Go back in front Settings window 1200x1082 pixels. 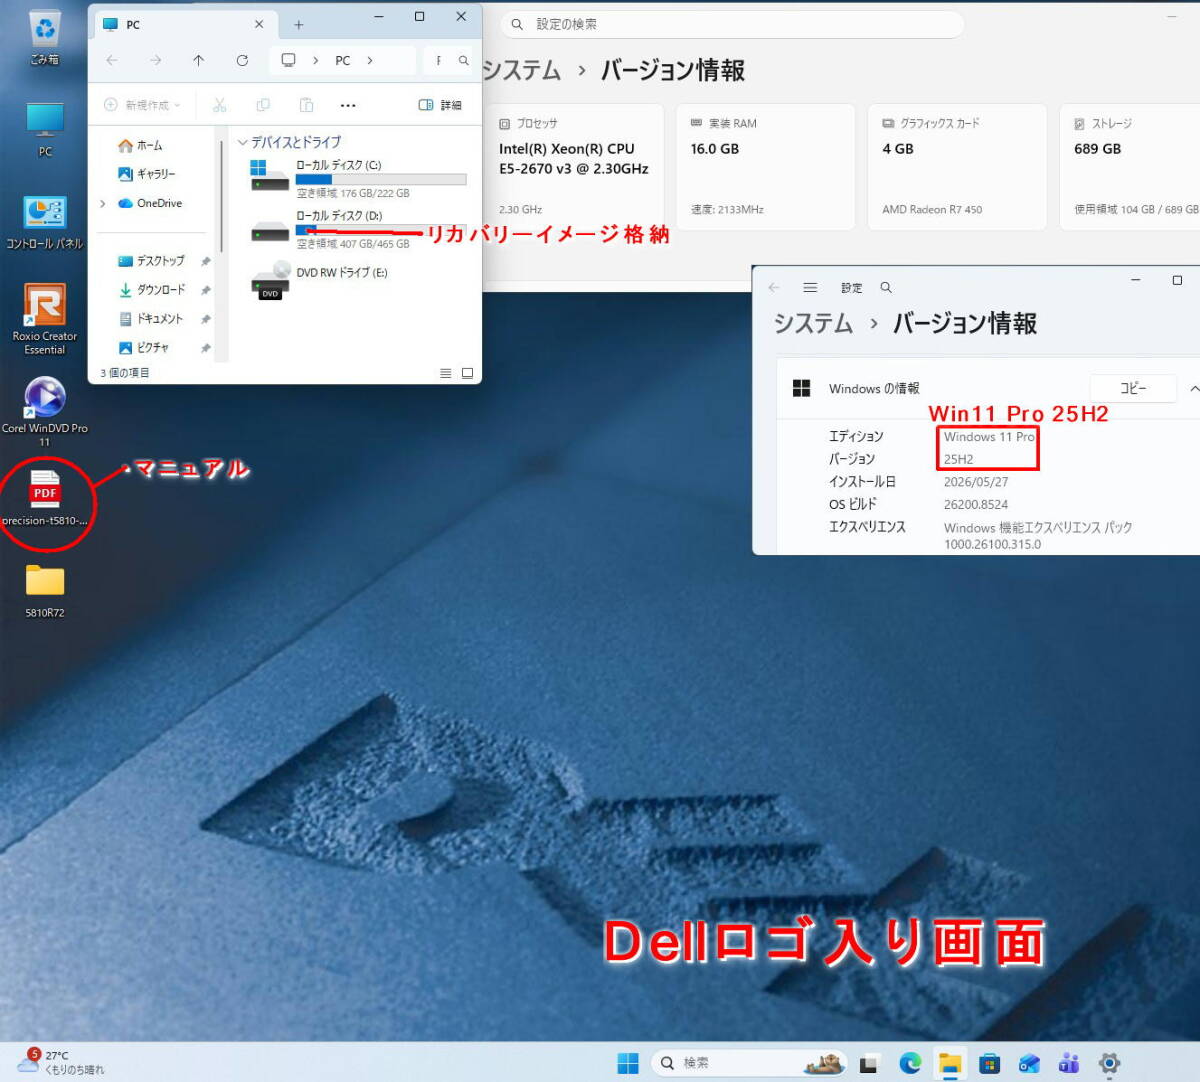[x=774, y=288]
